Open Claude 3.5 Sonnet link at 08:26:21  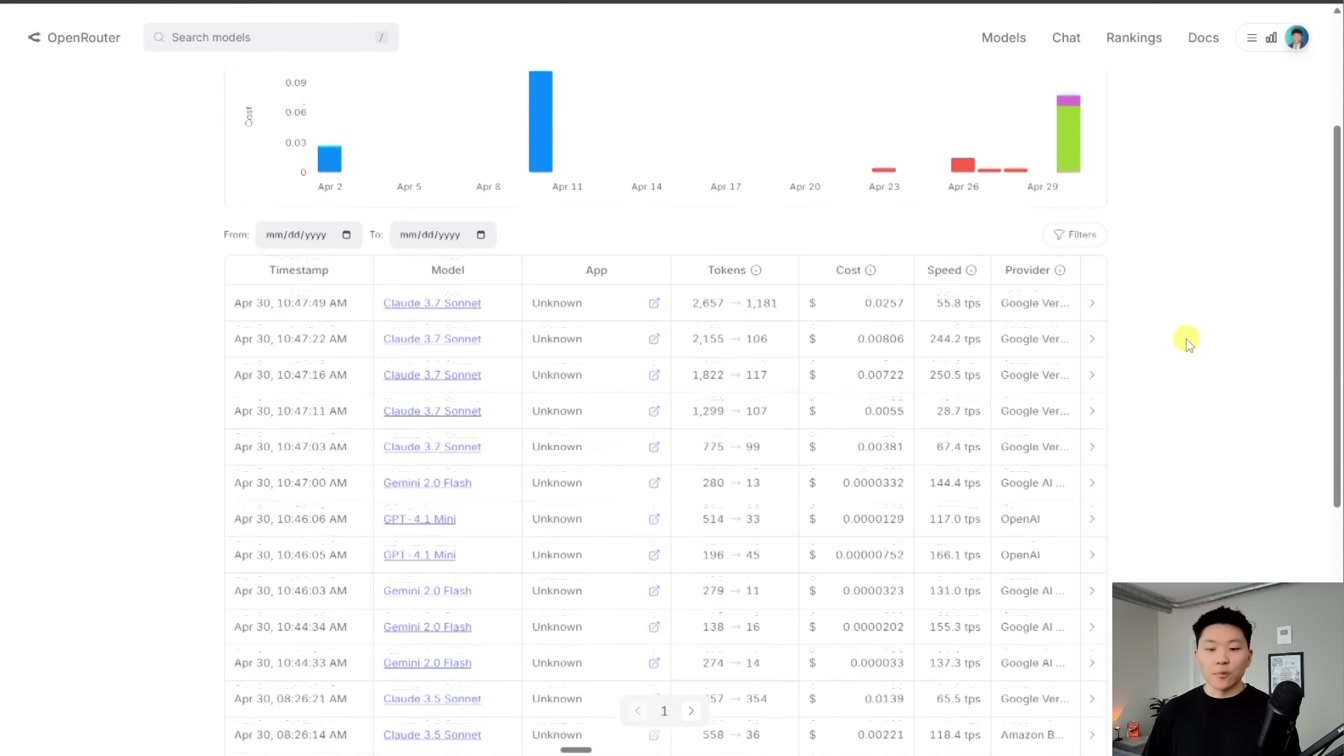(x=432, y=699)
